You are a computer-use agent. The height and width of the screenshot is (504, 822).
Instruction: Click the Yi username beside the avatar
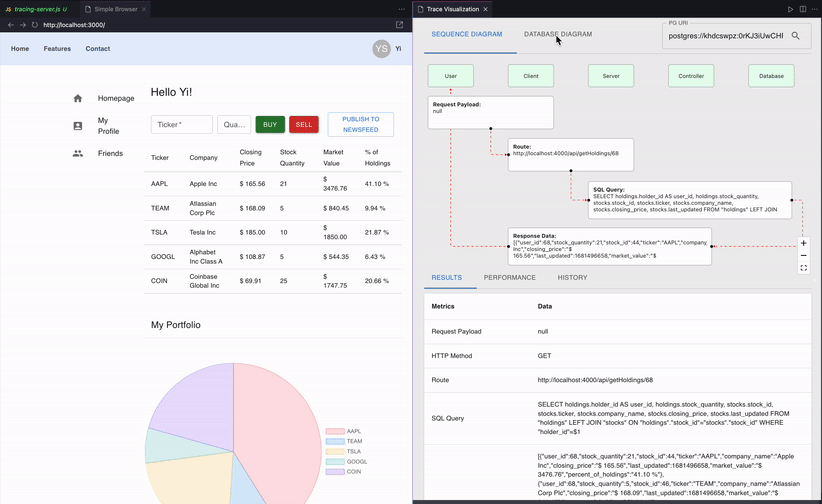pos(398,49)
